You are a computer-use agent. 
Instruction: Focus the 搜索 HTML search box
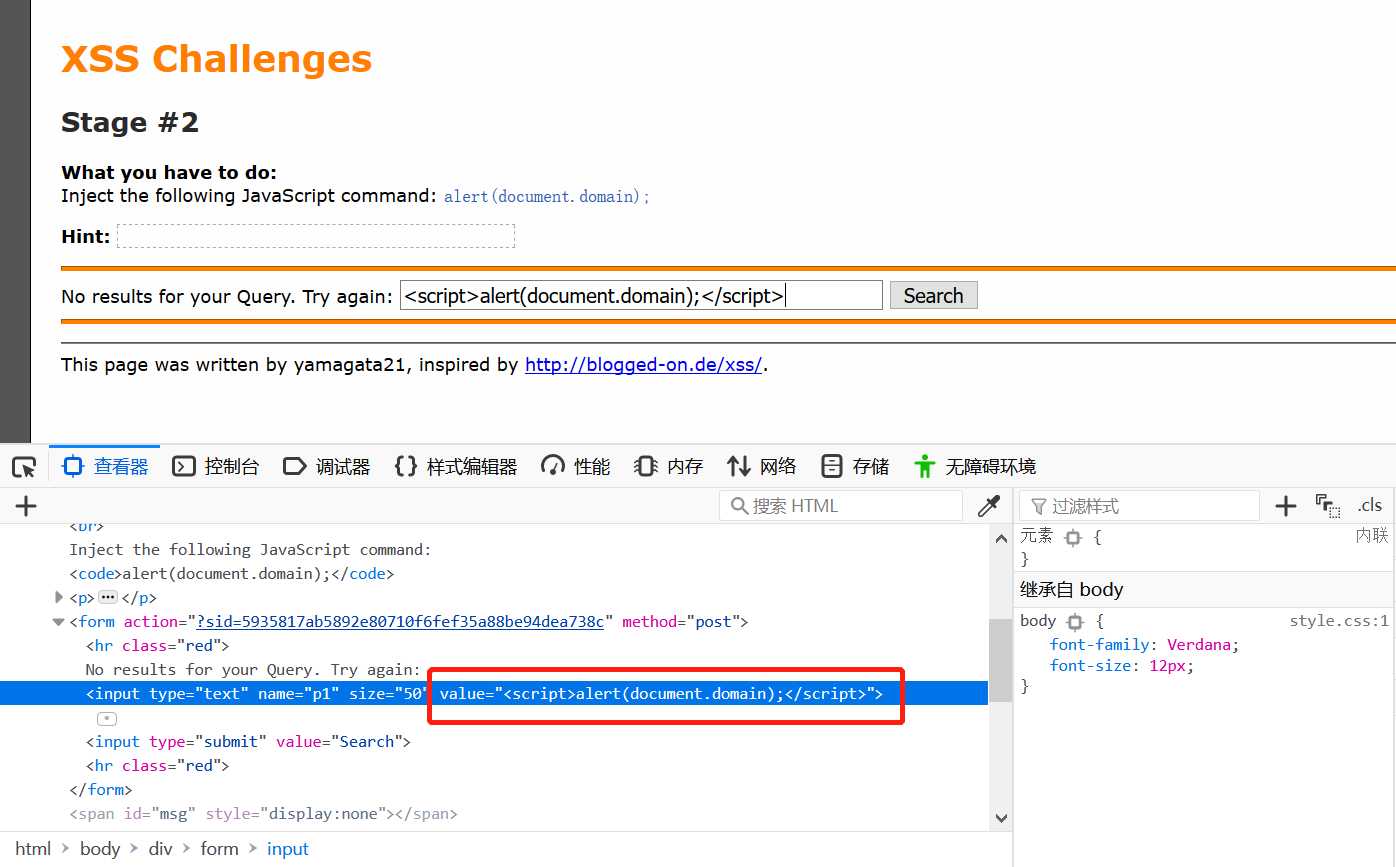click(840, 506)
